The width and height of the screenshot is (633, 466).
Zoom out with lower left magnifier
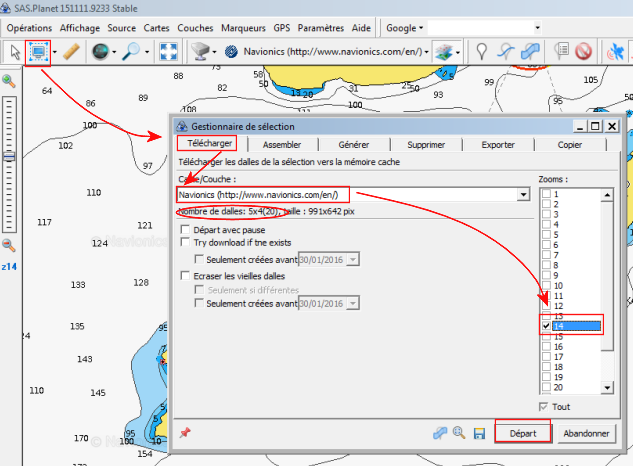pos(9,245)
